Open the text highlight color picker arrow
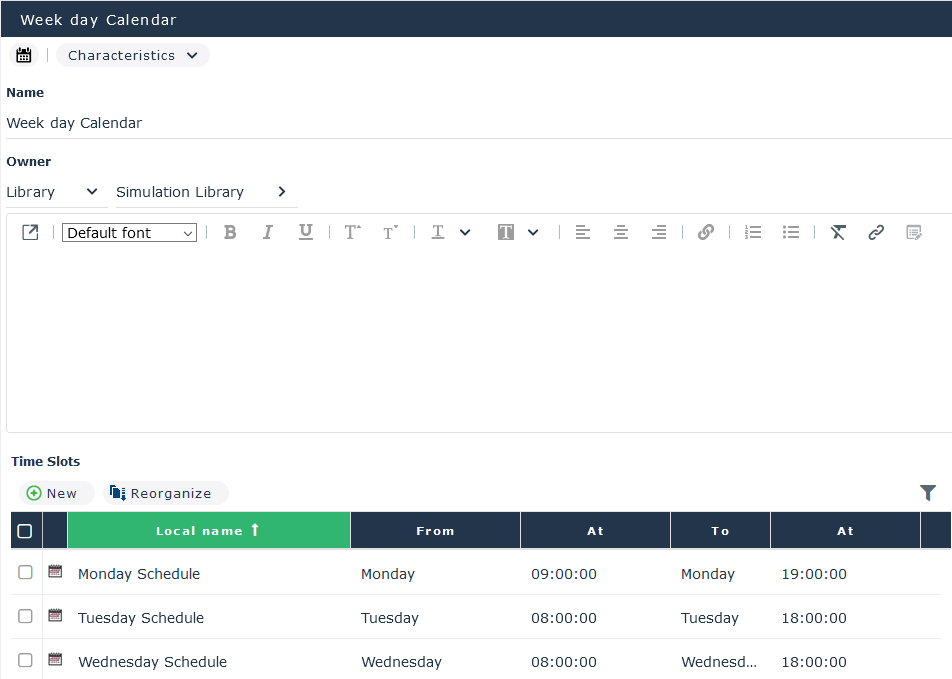Image resolution: width=952 pixels, height=679 pixels. (533, 232)
